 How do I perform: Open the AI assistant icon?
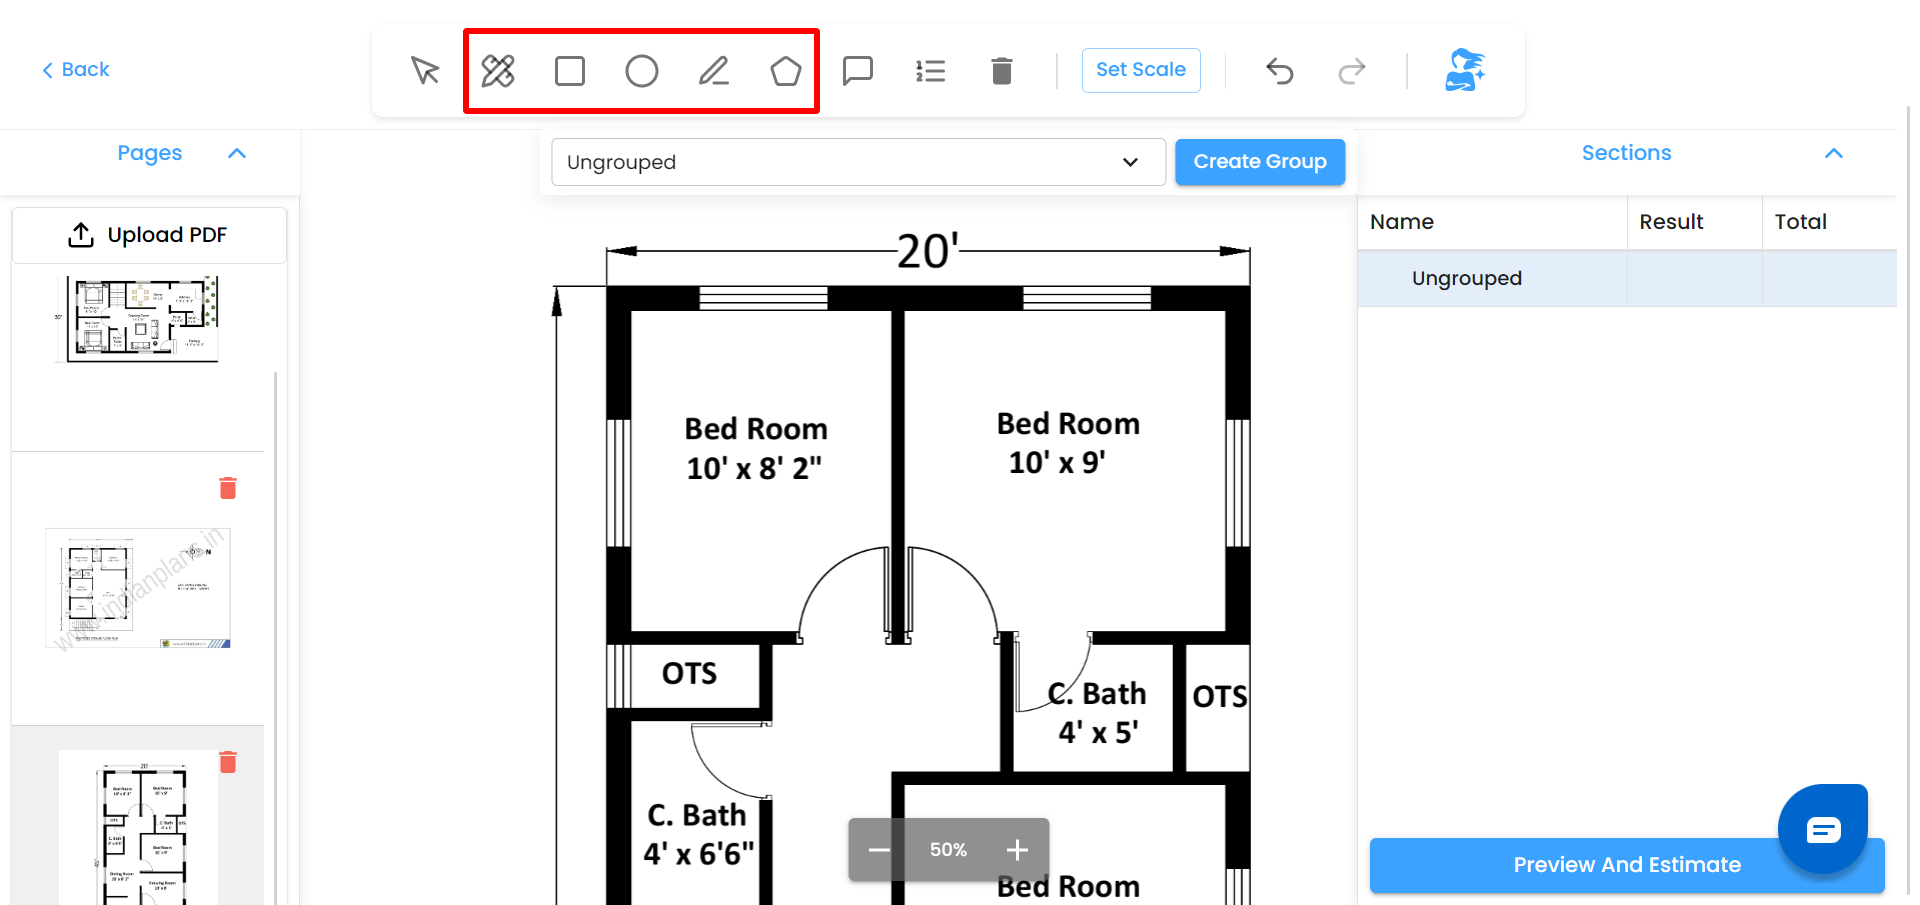1465,70
